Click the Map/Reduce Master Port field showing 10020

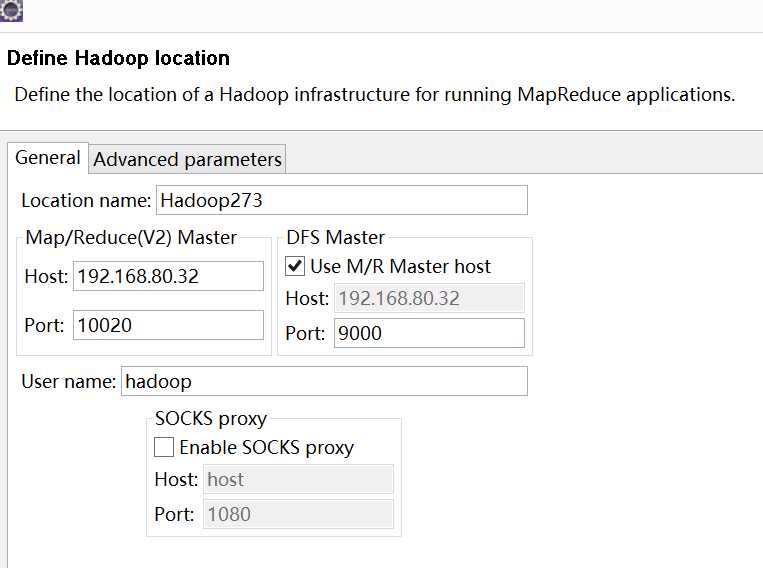(168, 325)
